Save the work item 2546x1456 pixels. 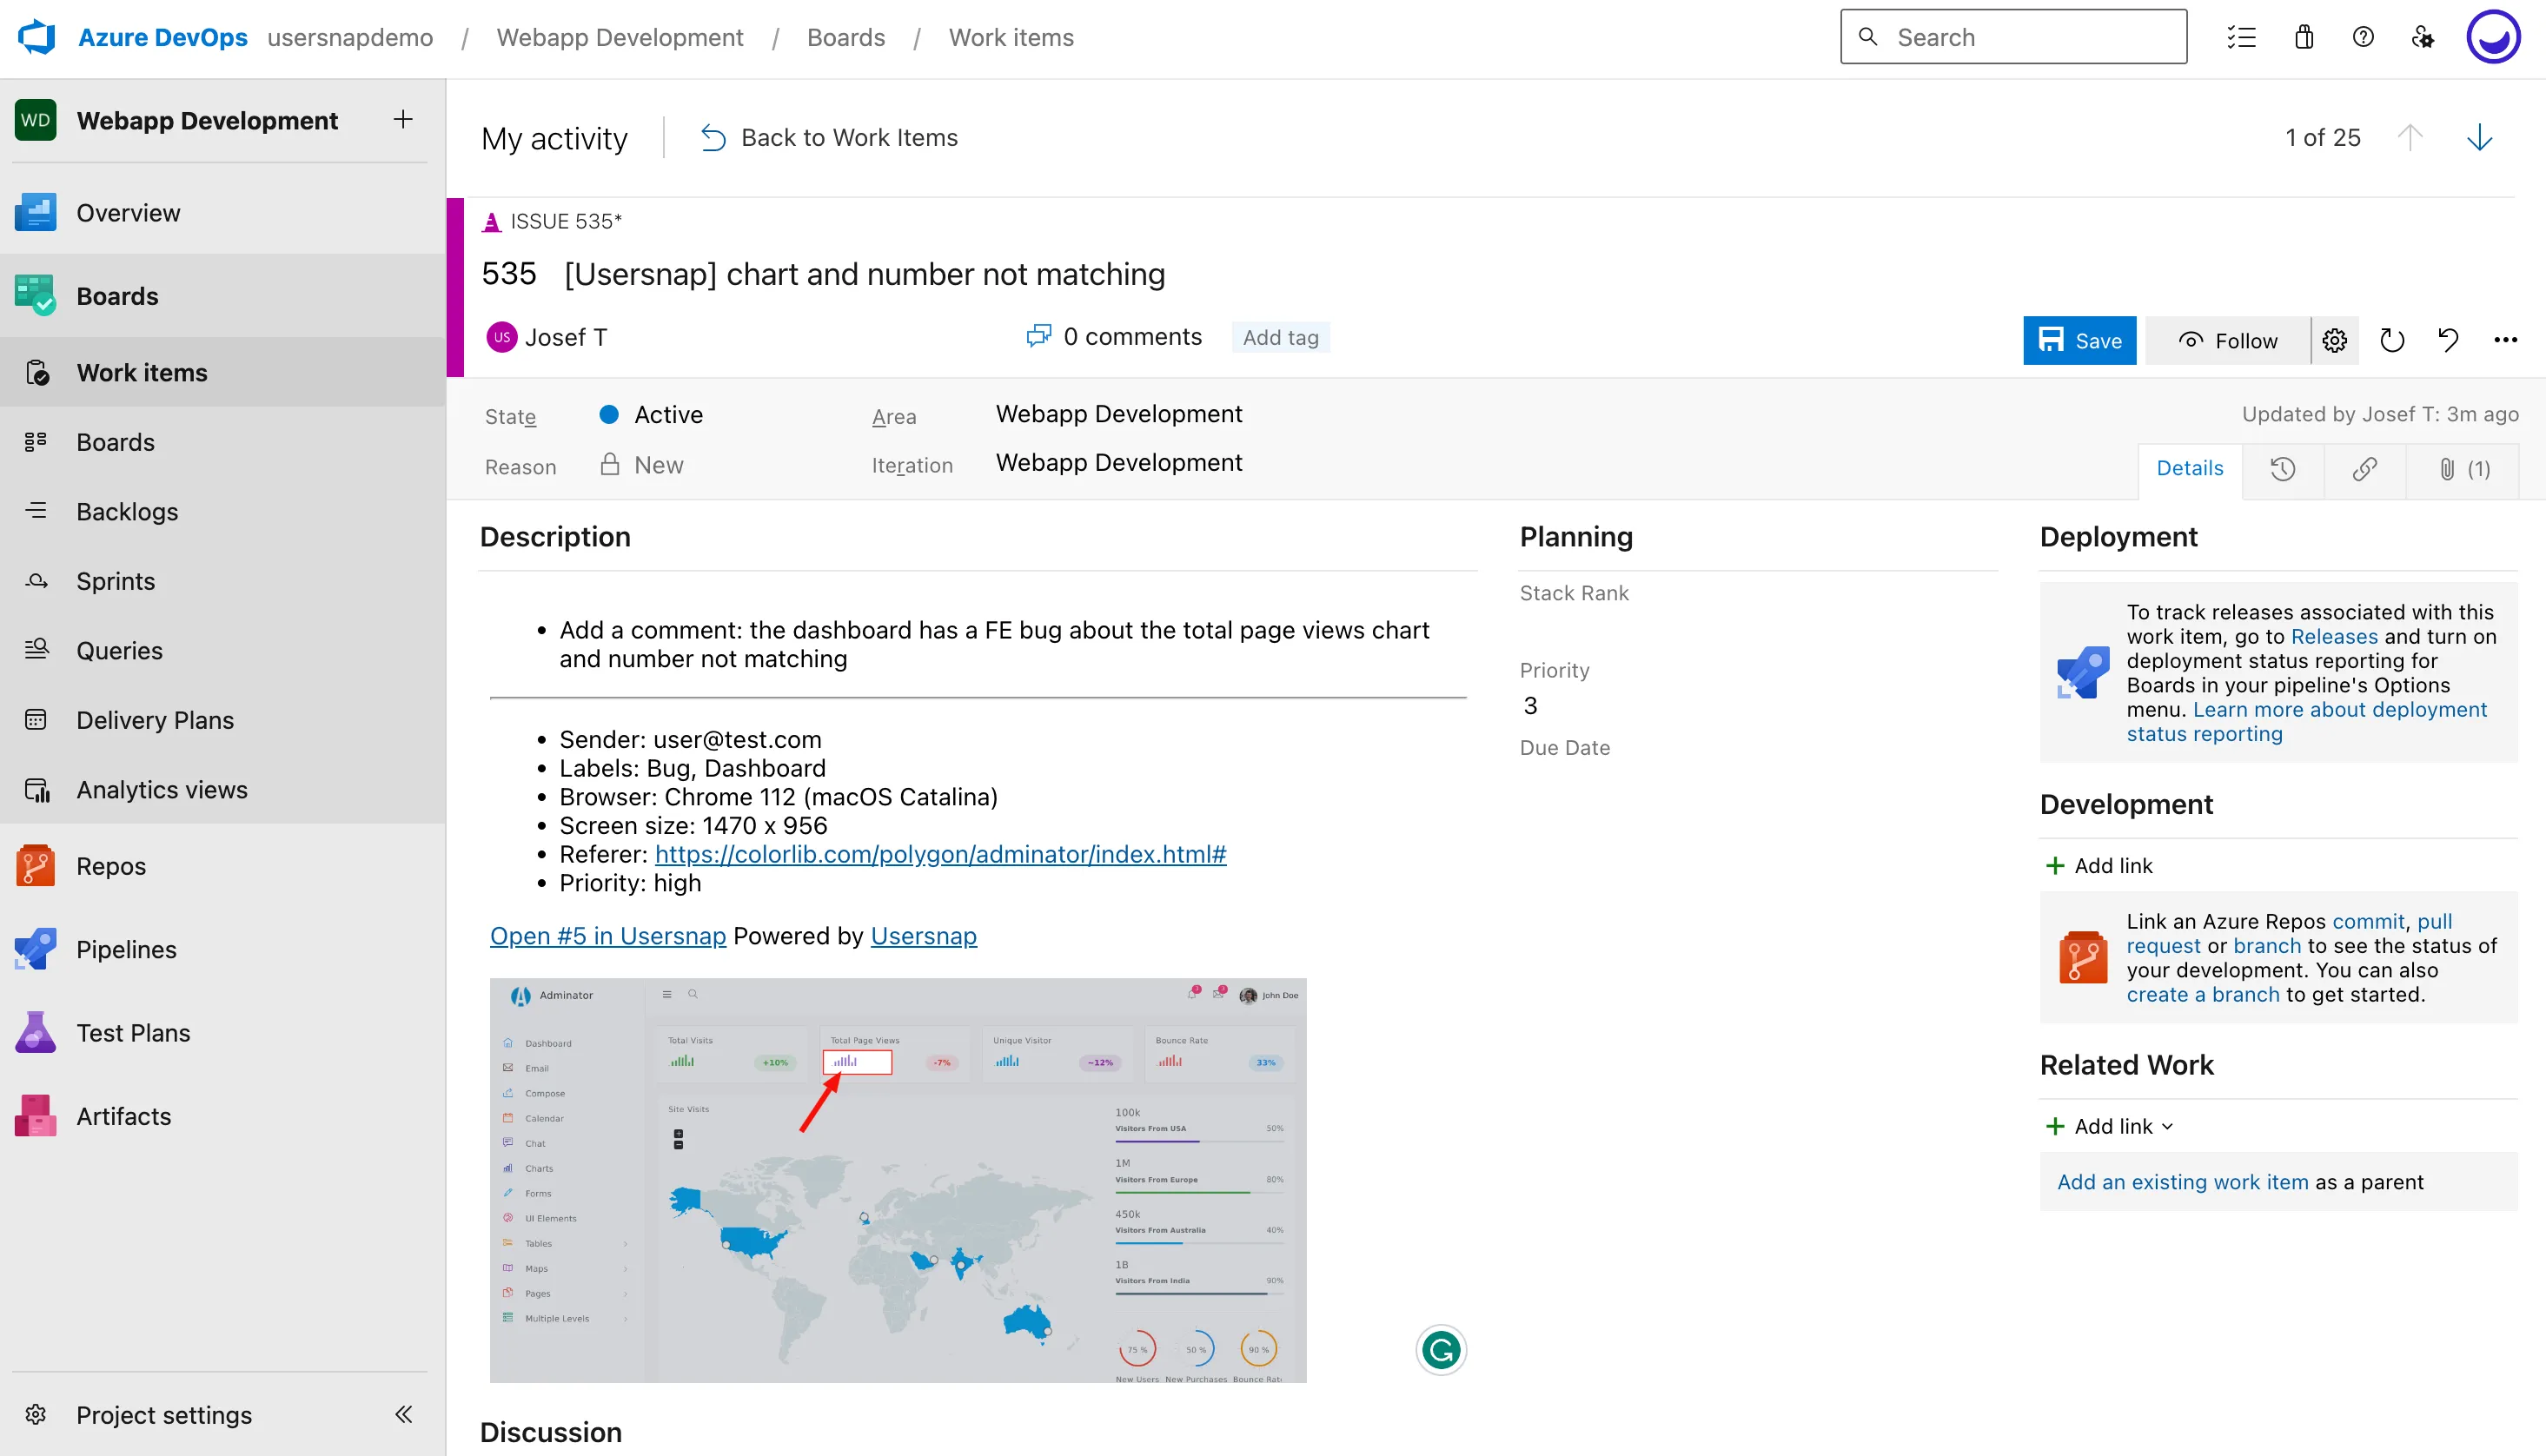[x=2079, y=340]
